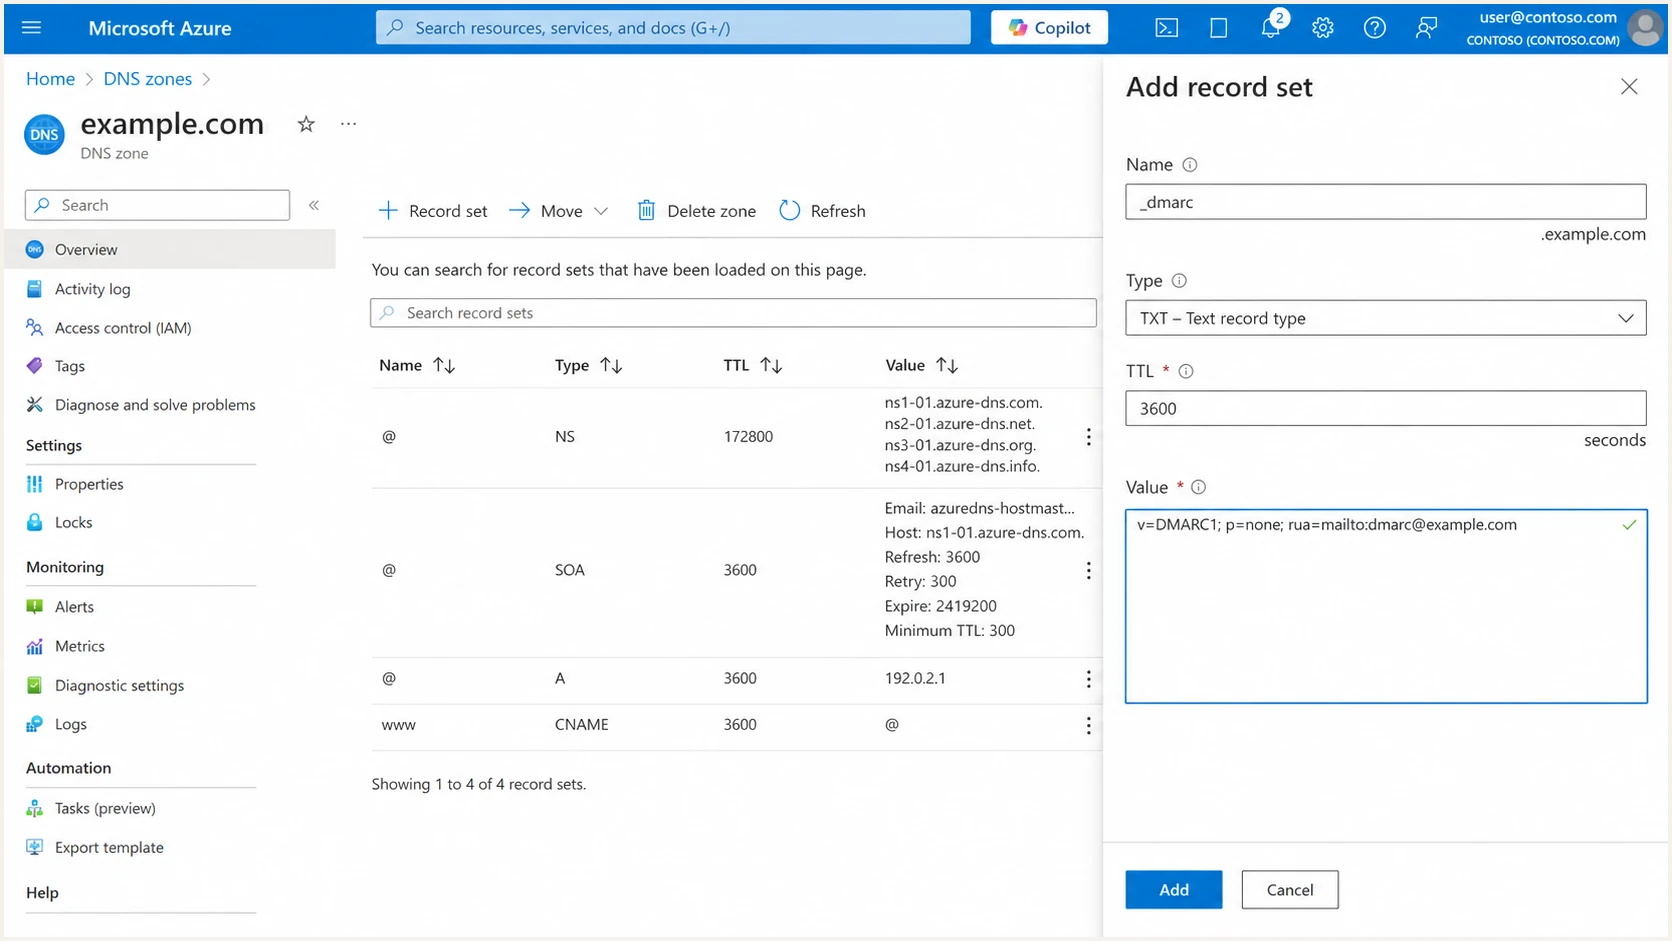Click the Name field info icon
Screen dimensions: 1672x941
coord(1189,165)
